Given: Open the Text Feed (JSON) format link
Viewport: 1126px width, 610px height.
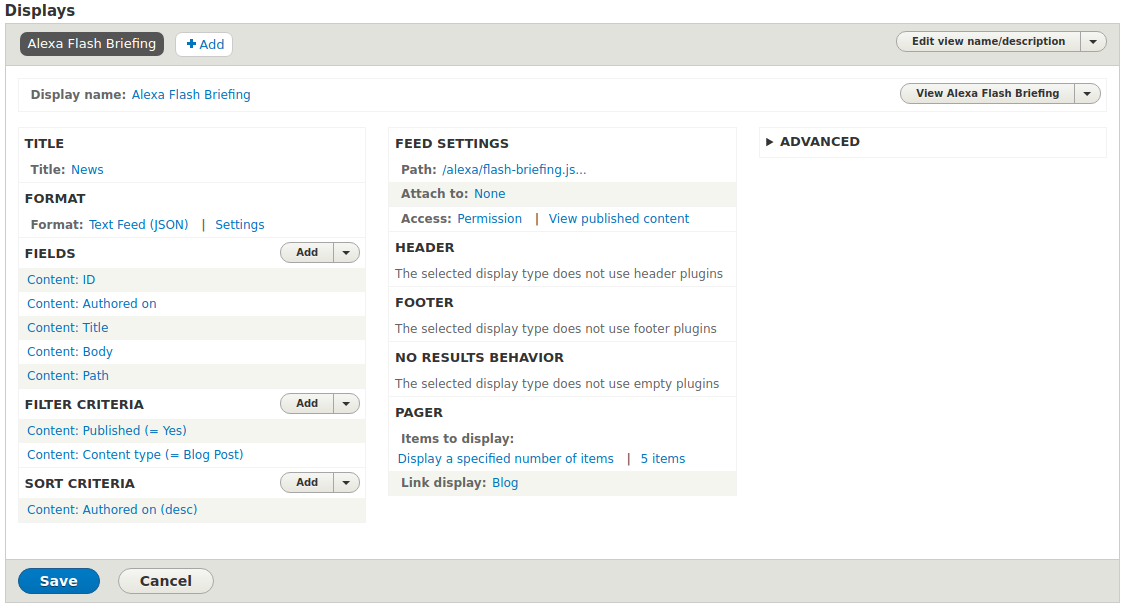Looking at the screenshot, I should point(138,225).
